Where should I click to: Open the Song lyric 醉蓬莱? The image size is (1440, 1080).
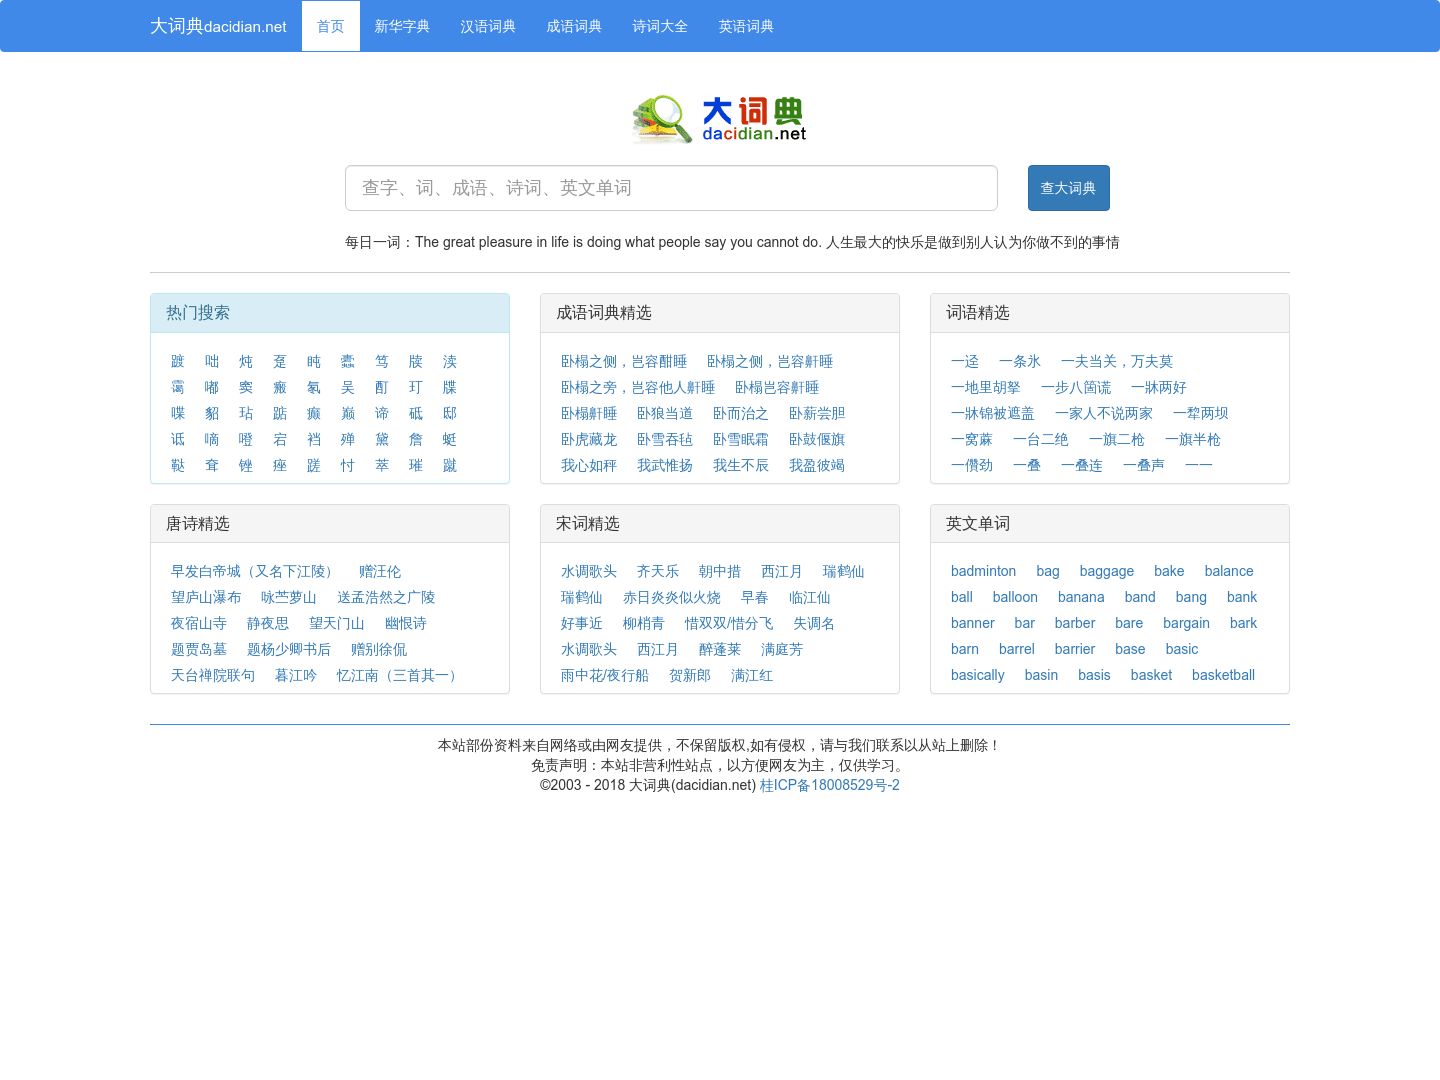[x=720, y=649]
